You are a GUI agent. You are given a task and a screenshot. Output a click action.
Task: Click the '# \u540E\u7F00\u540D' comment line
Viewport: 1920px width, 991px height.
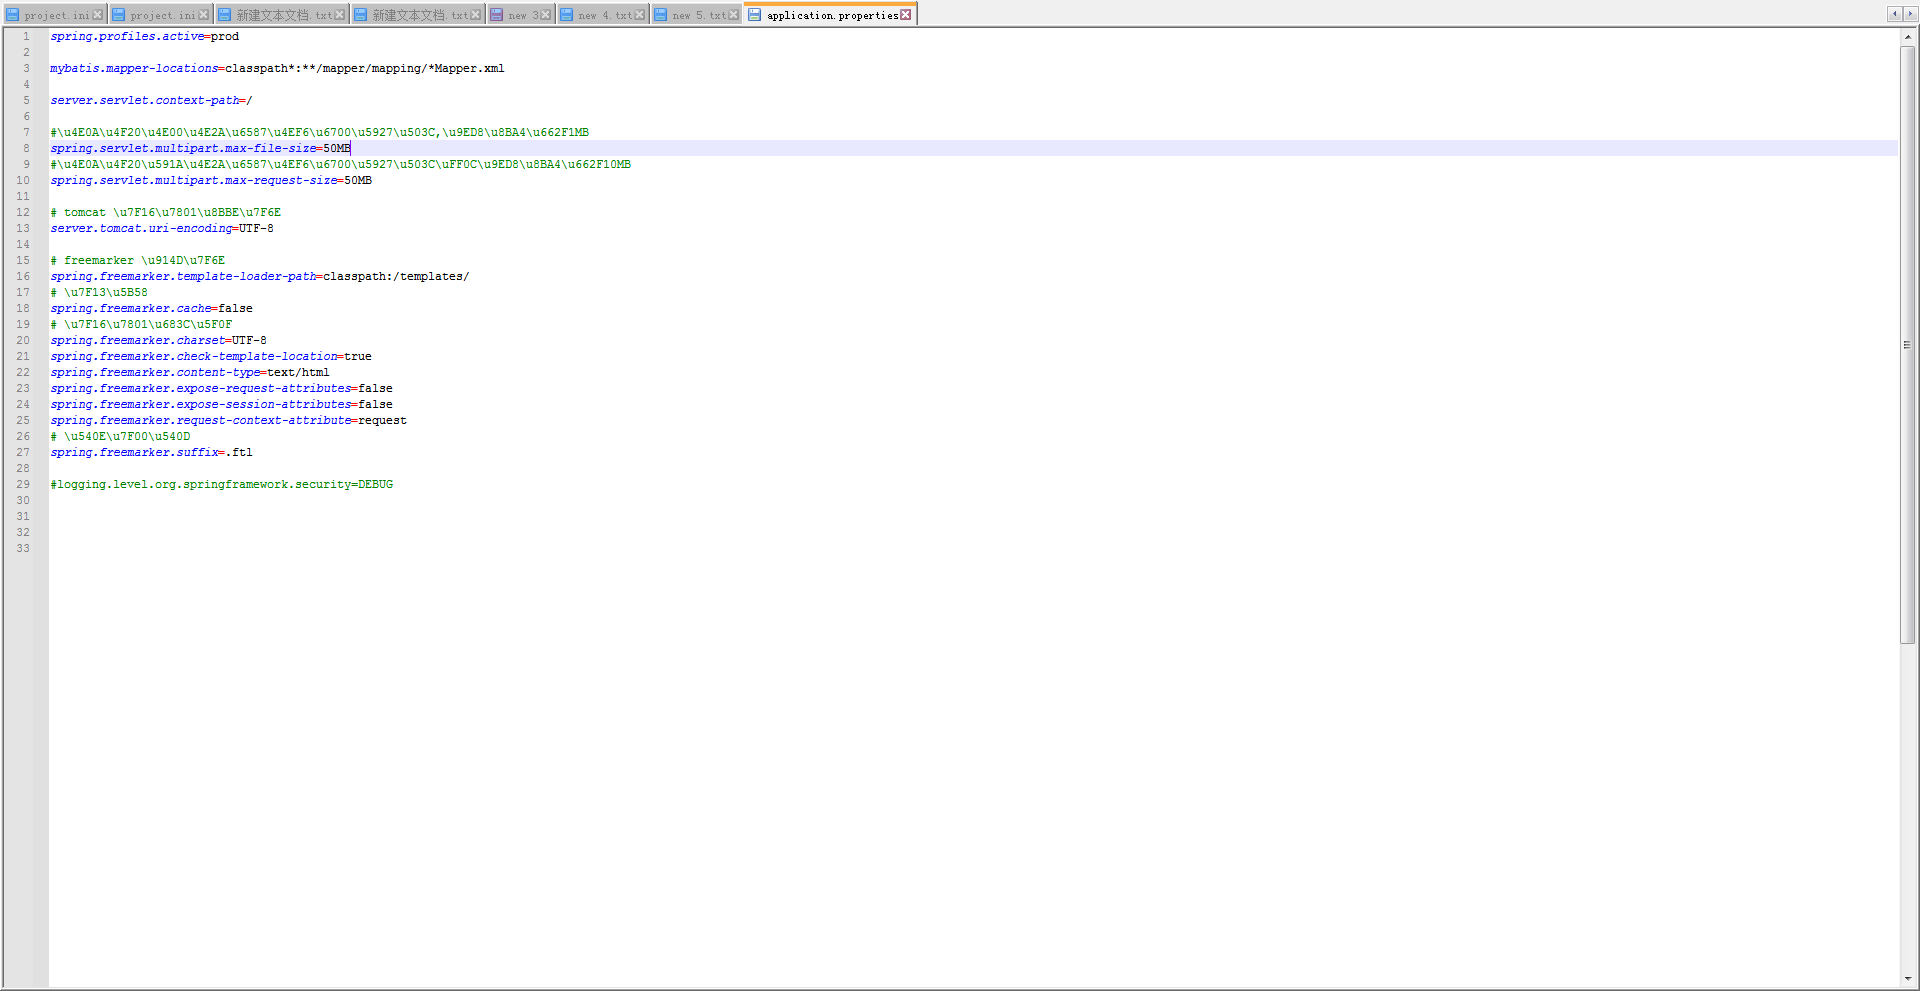pyautogui.click(x=120, y=436)
